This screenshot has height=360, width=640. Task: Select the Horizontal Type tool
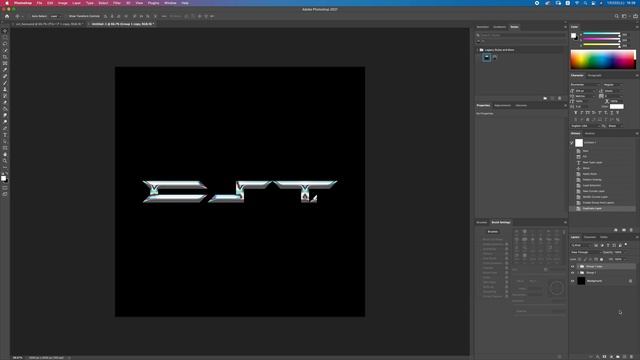(x=5, y=135)
